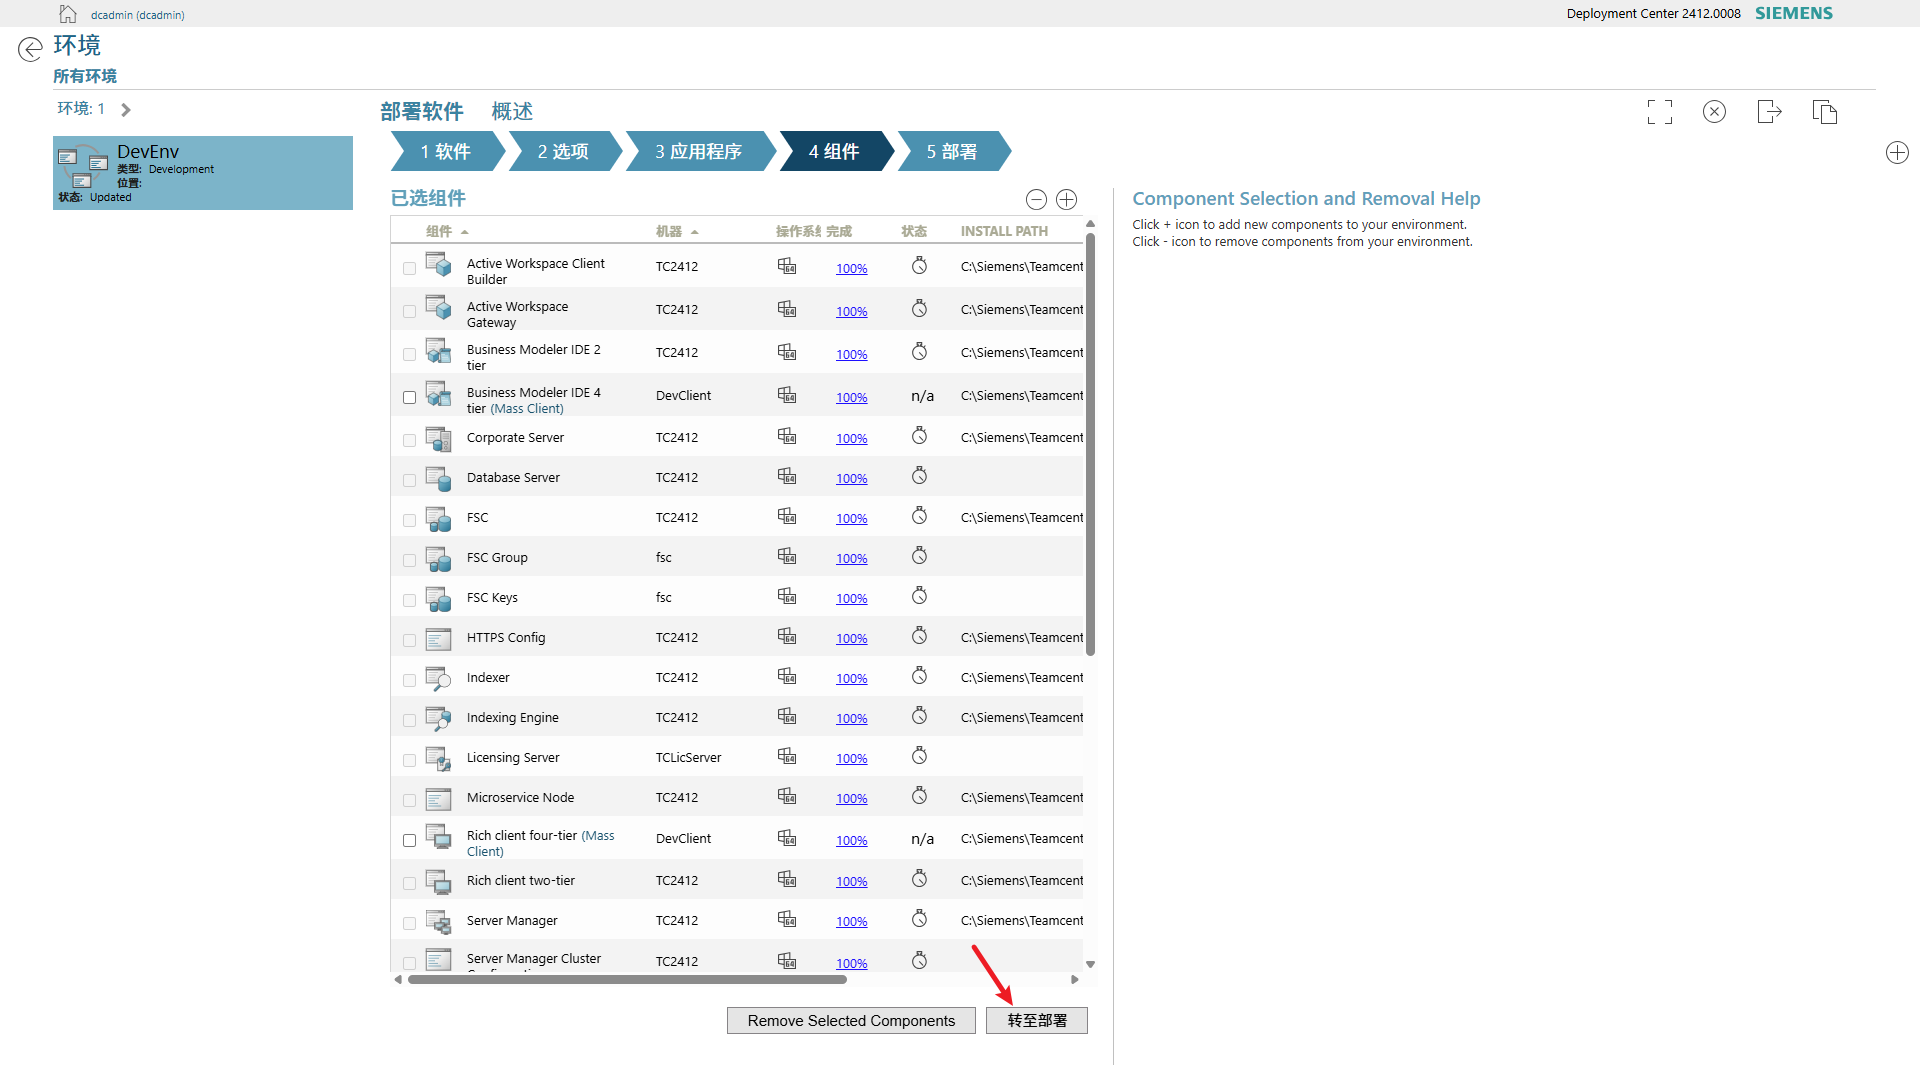This screenshot has height=1065, width=1920.
Task: Click the back arrow next to 环境
Action: tap(30, 49)
